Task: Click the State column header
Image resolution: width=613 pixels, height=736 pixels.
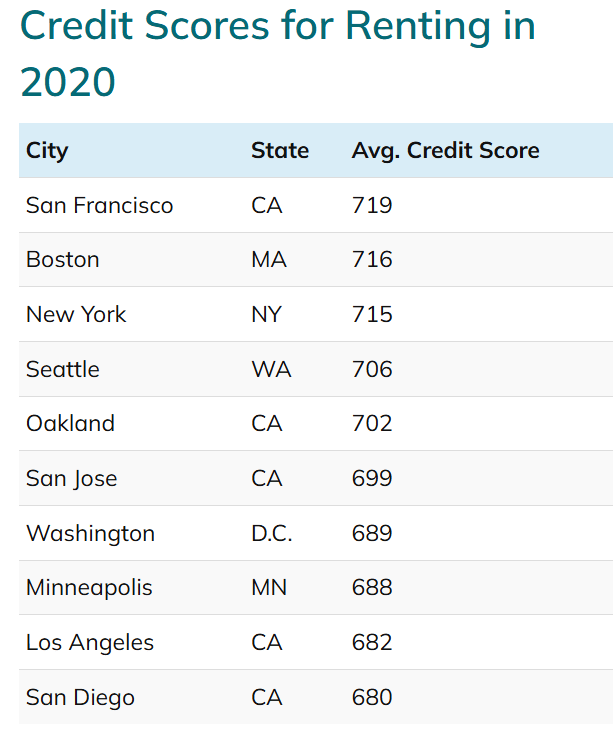Action: [280, 151]
